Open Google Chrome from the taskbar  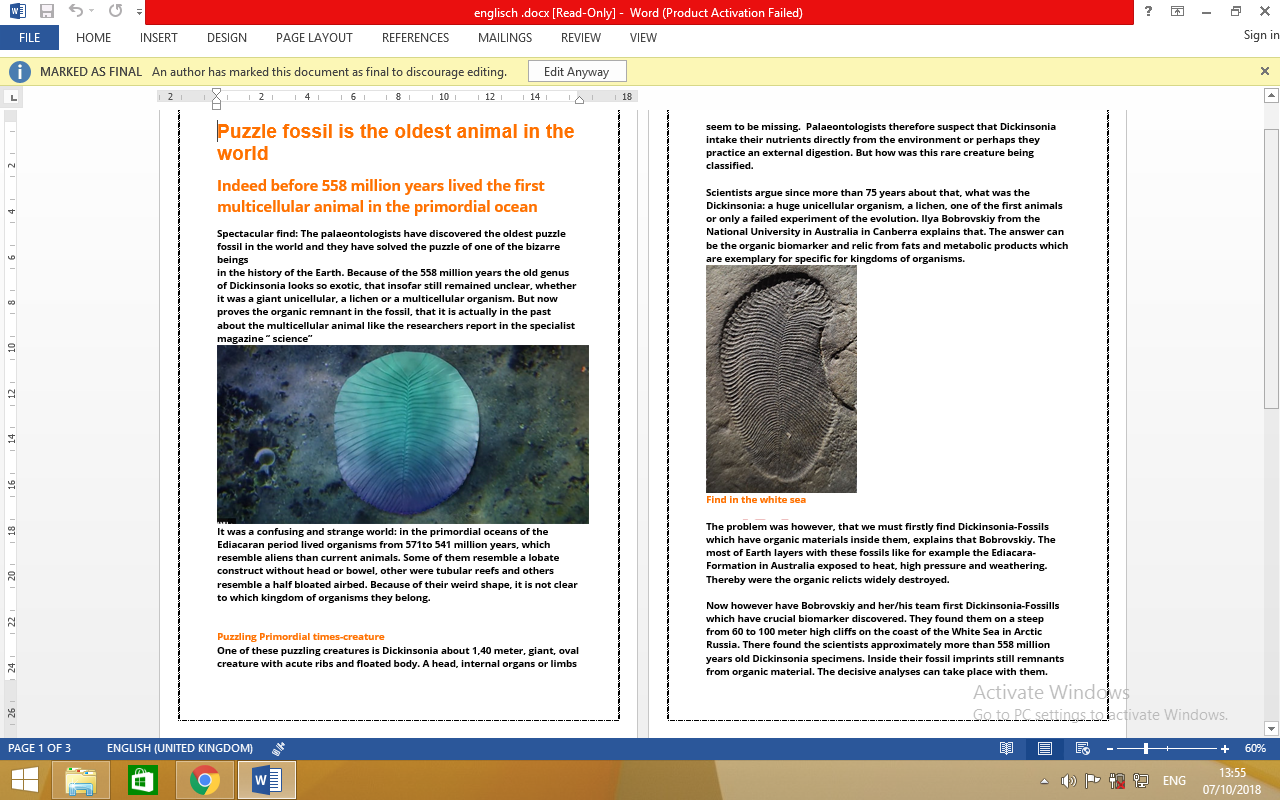coord(205,780)
